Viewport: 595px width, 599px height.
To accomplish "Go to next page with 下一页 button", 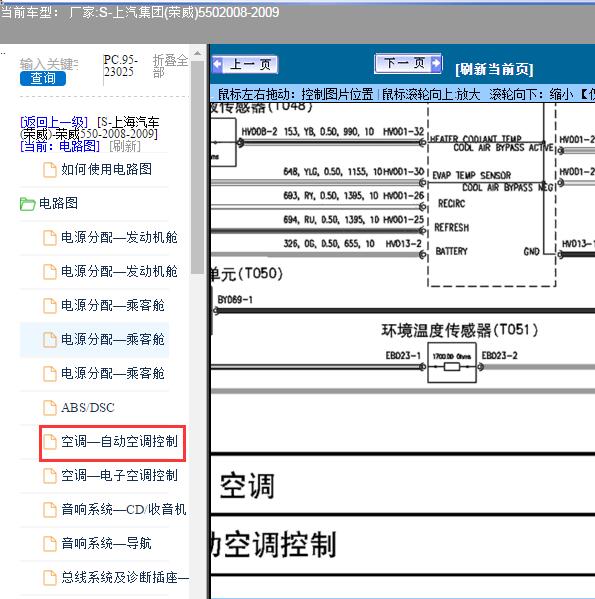I will pos(408,63).
